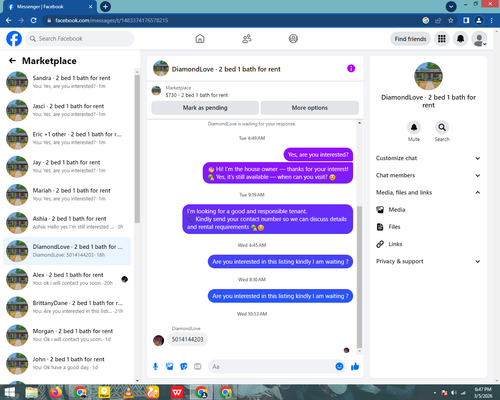Click the Search Facebook field

(80, 39)
